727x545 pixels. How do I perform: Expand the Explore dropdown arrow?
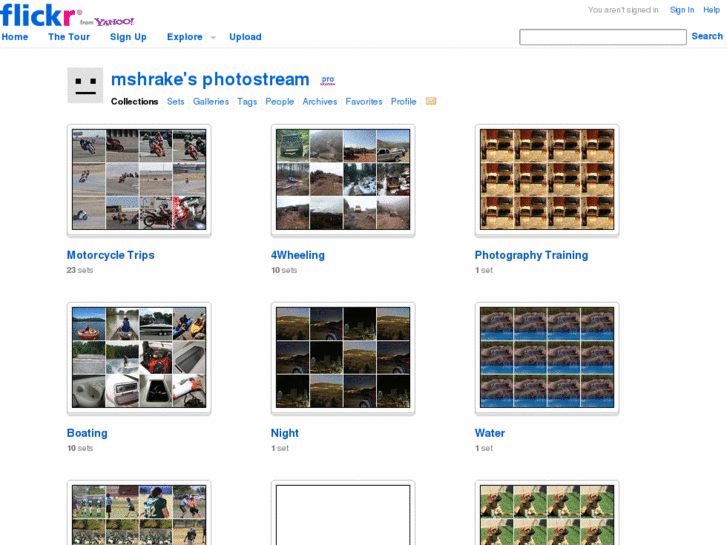tap(213, 38)
